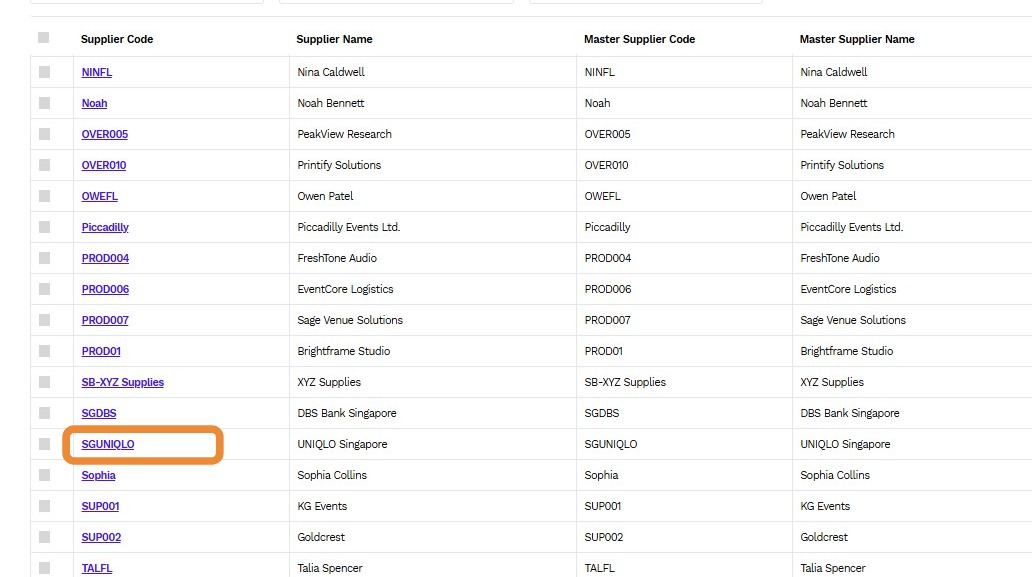
Task: Open the OWEFL supplier code link
Action: point(99,196)
